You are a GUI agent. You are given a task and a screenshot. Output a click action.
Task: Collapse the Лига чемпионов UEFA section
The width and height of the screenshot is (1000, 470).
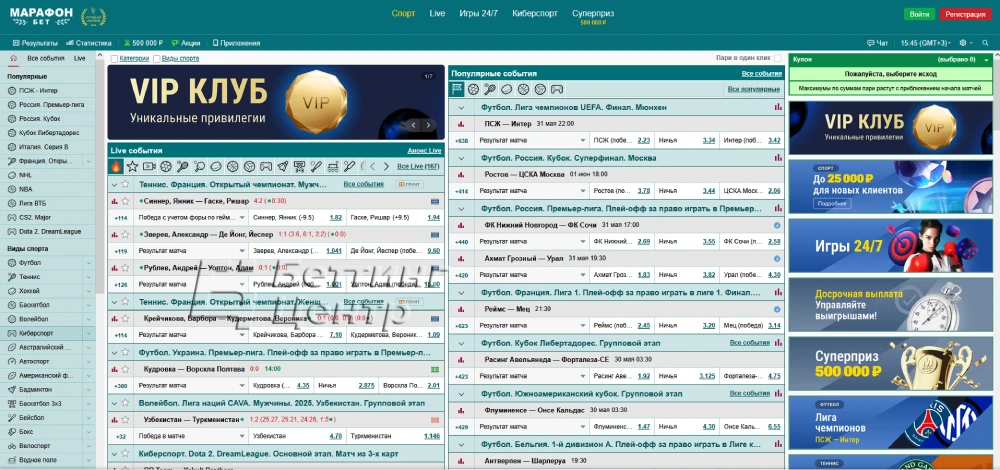point(462,107)
